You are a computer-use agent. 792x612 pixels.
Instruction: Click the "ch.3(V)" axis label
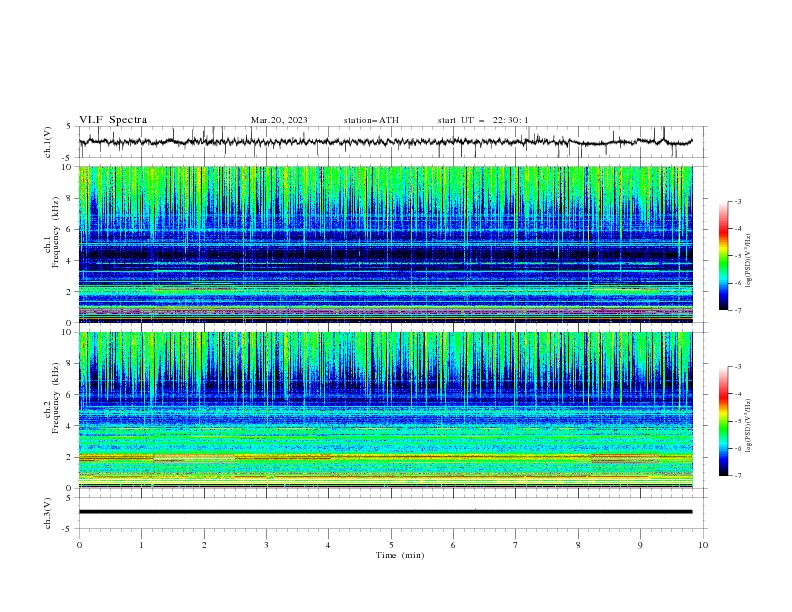(48, 513)
